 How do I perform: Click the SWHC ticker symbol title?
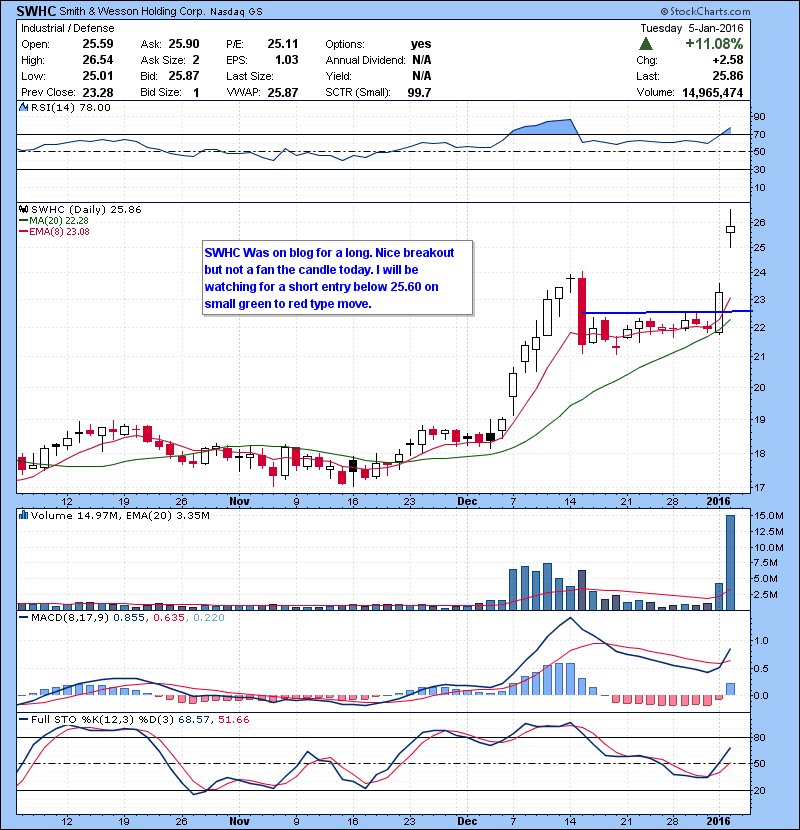36,11
